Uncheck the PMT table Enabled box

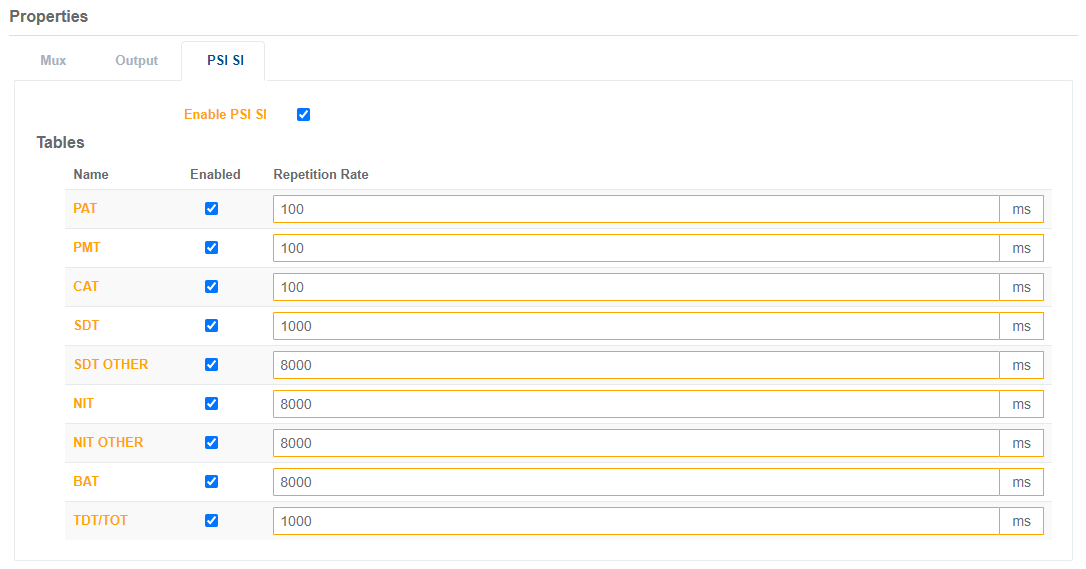211,247
